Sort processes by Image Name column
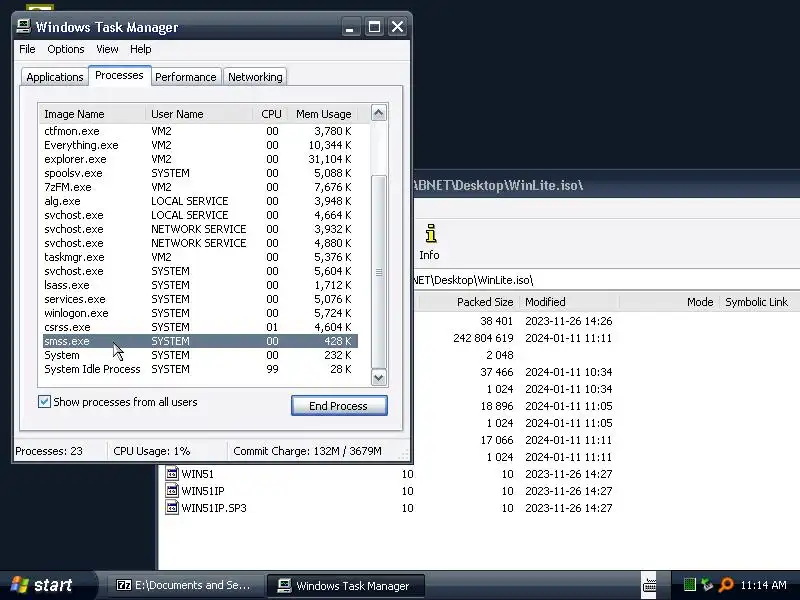Screen dimensions: 800x600 [93, 114]
